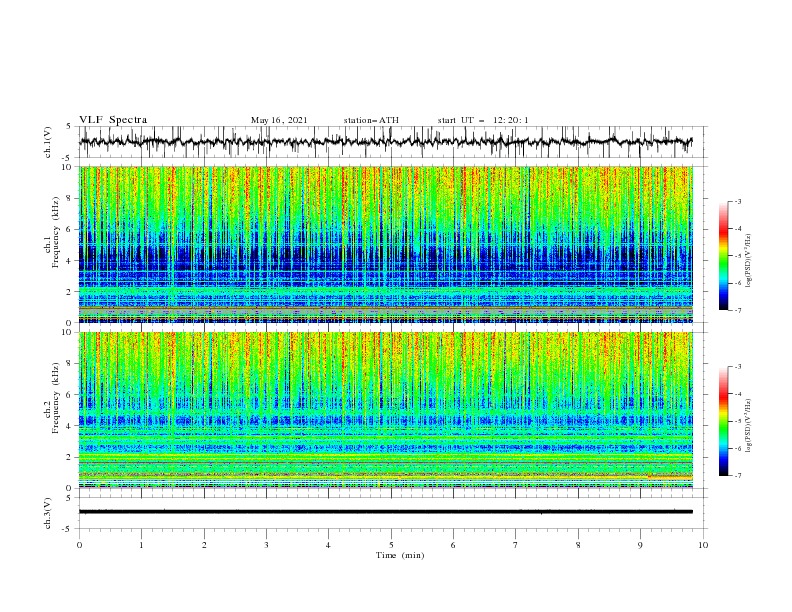Click the lower PSD color scale bar
792x612 pixels.
pos(724,421)
